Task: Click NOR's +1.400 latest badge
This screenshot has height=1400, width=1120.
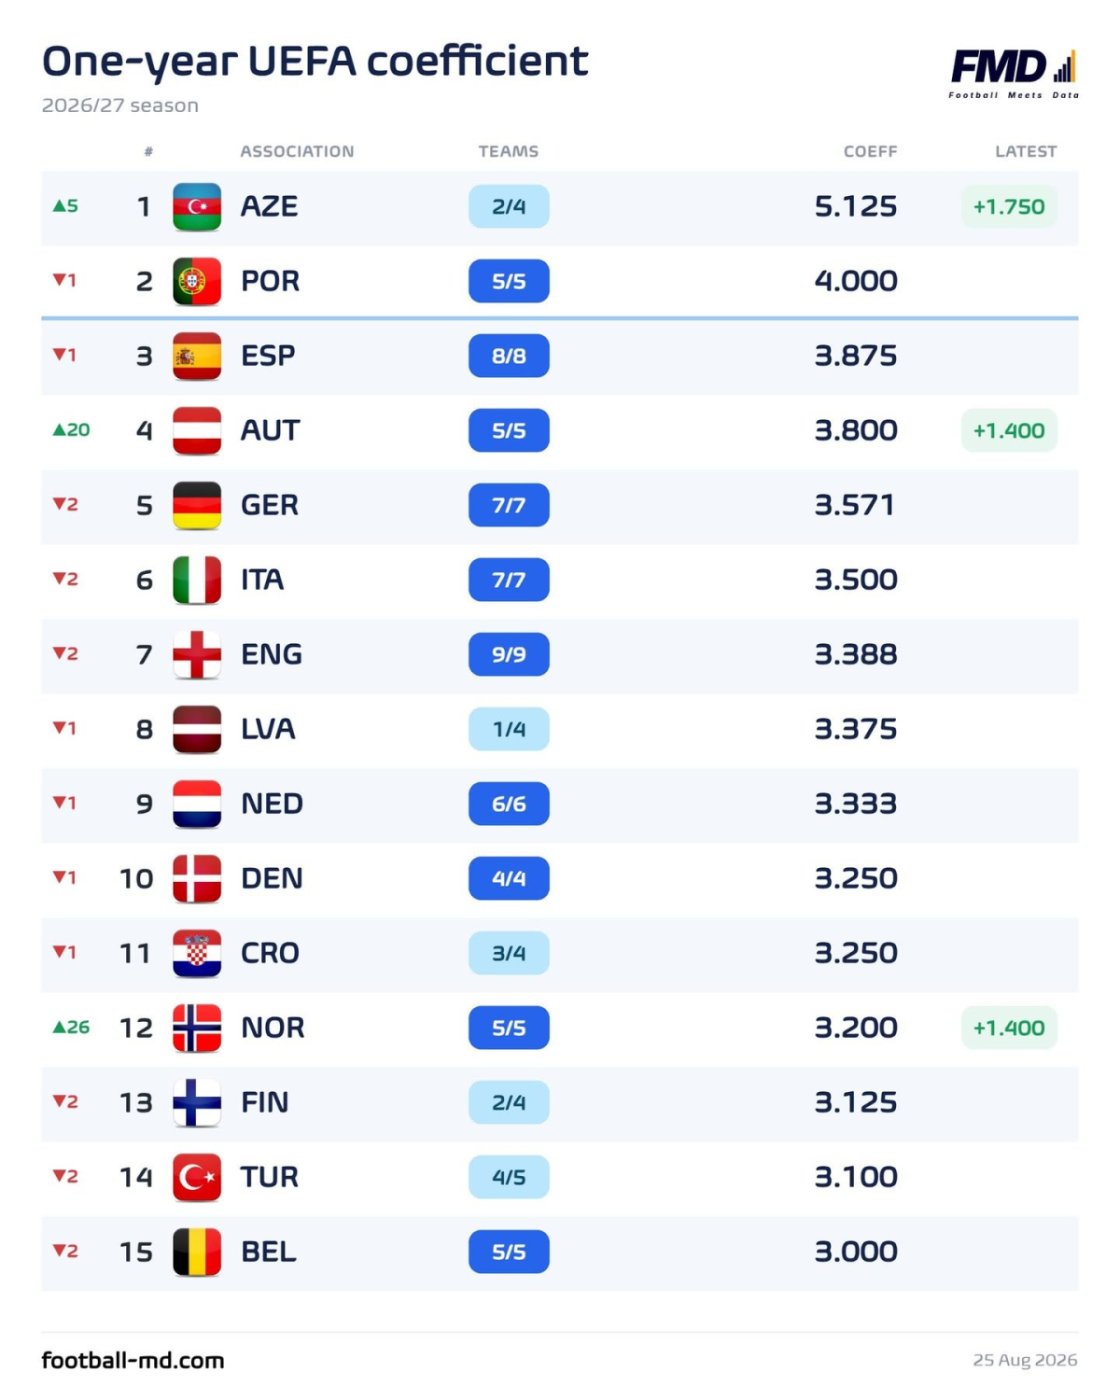Action: point(1009,1028)
